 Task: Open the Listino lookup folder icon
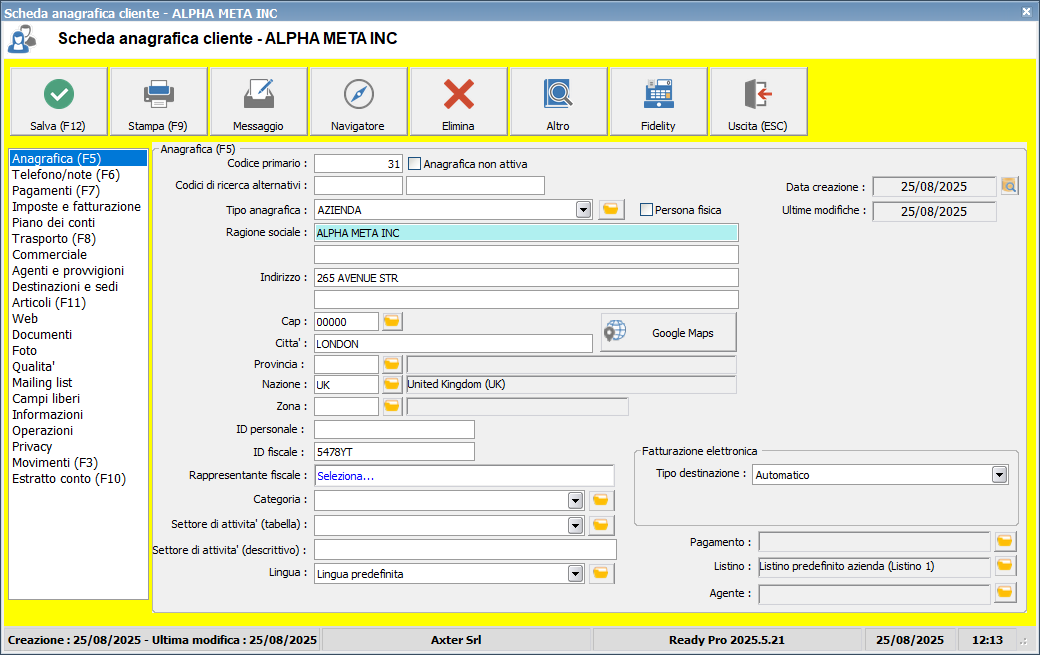pos(1005,566)
